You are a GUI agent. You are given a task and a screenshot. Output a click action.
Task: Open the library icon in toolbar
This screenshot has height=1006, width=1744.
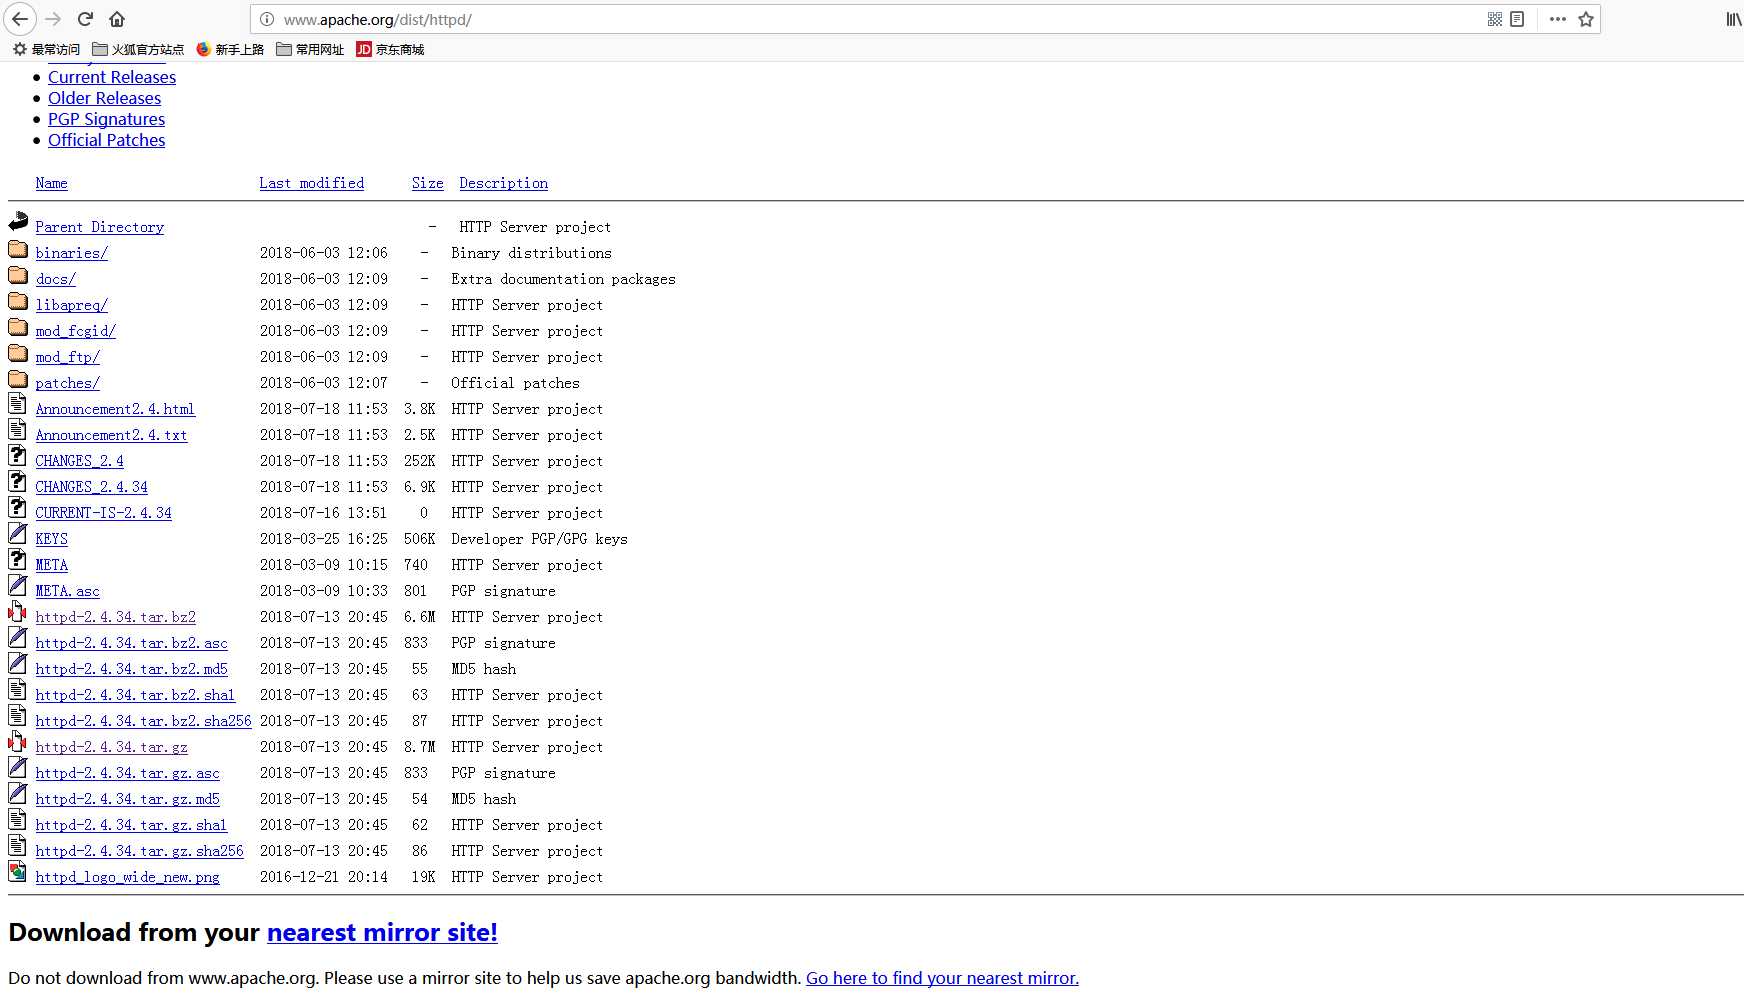click(1734, 19)
